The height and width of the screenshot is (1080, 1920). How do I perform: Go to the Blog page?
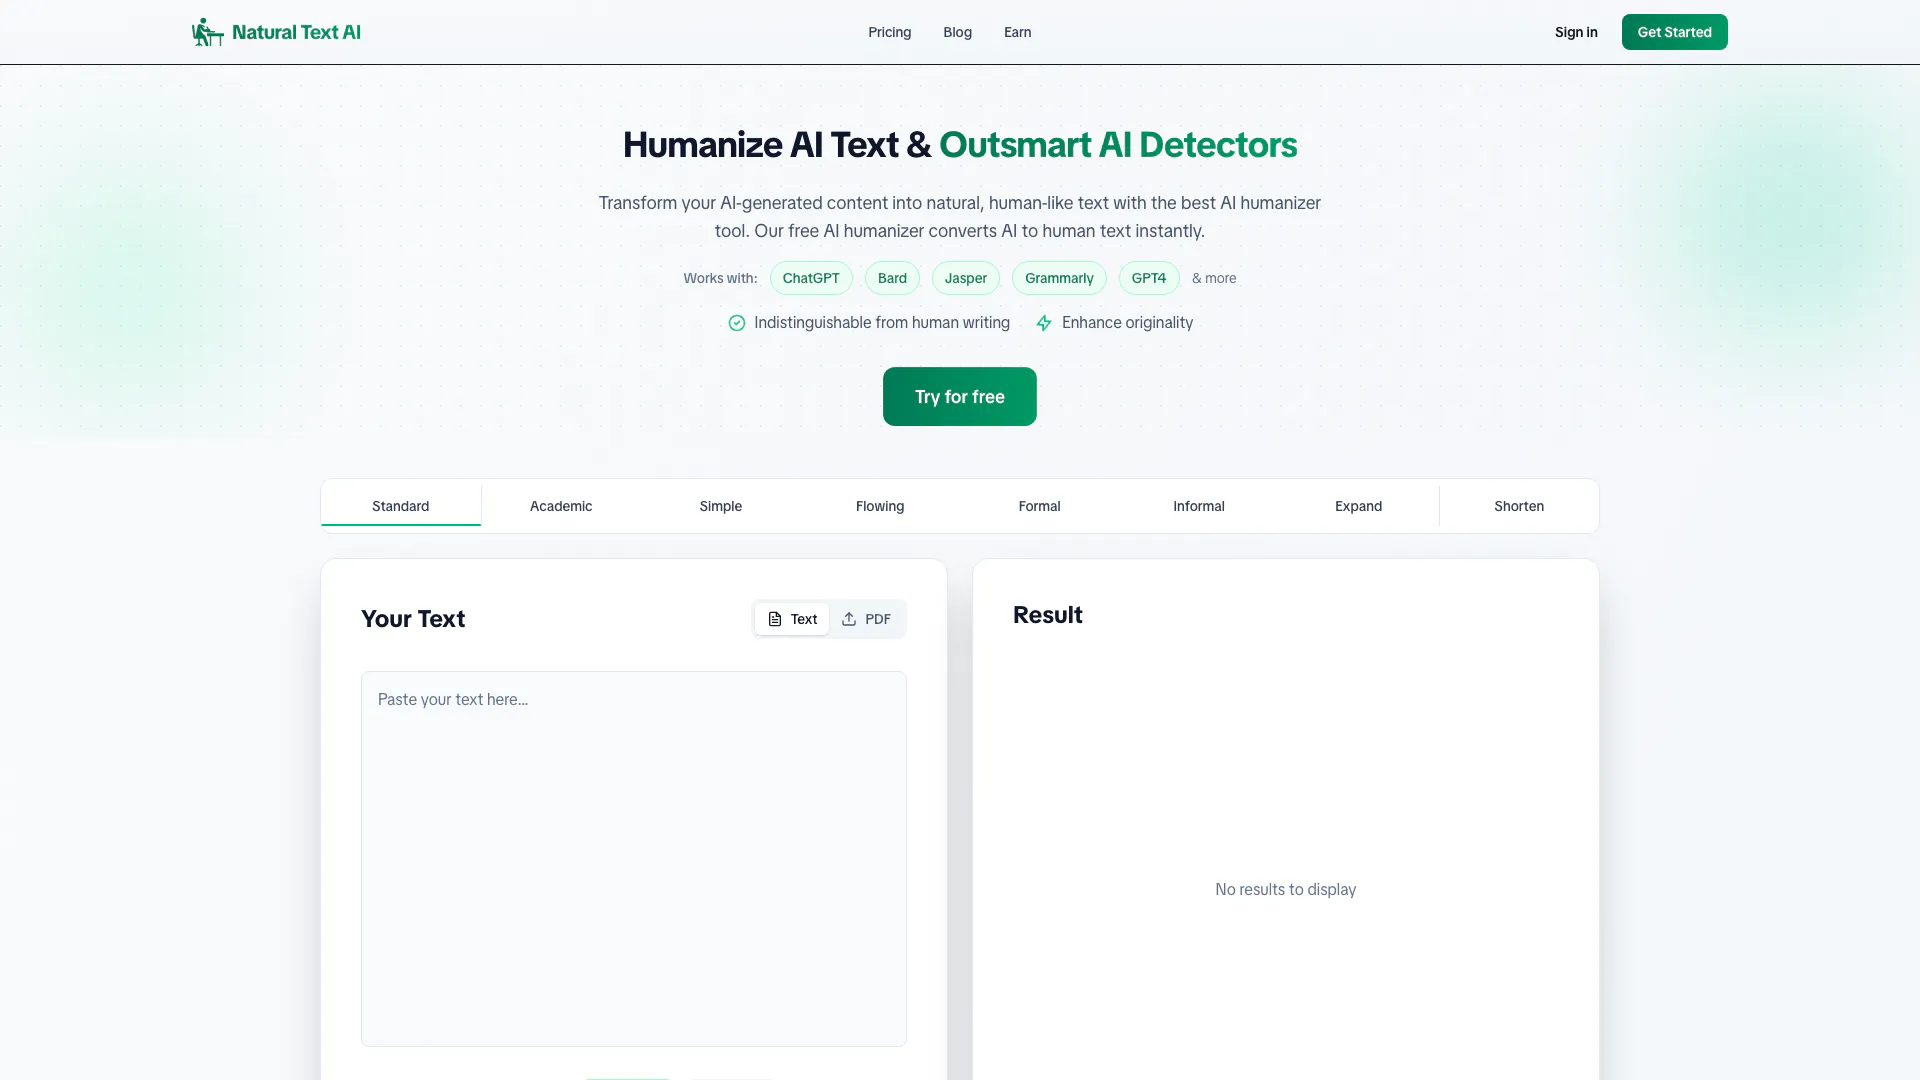coord(957,32)
